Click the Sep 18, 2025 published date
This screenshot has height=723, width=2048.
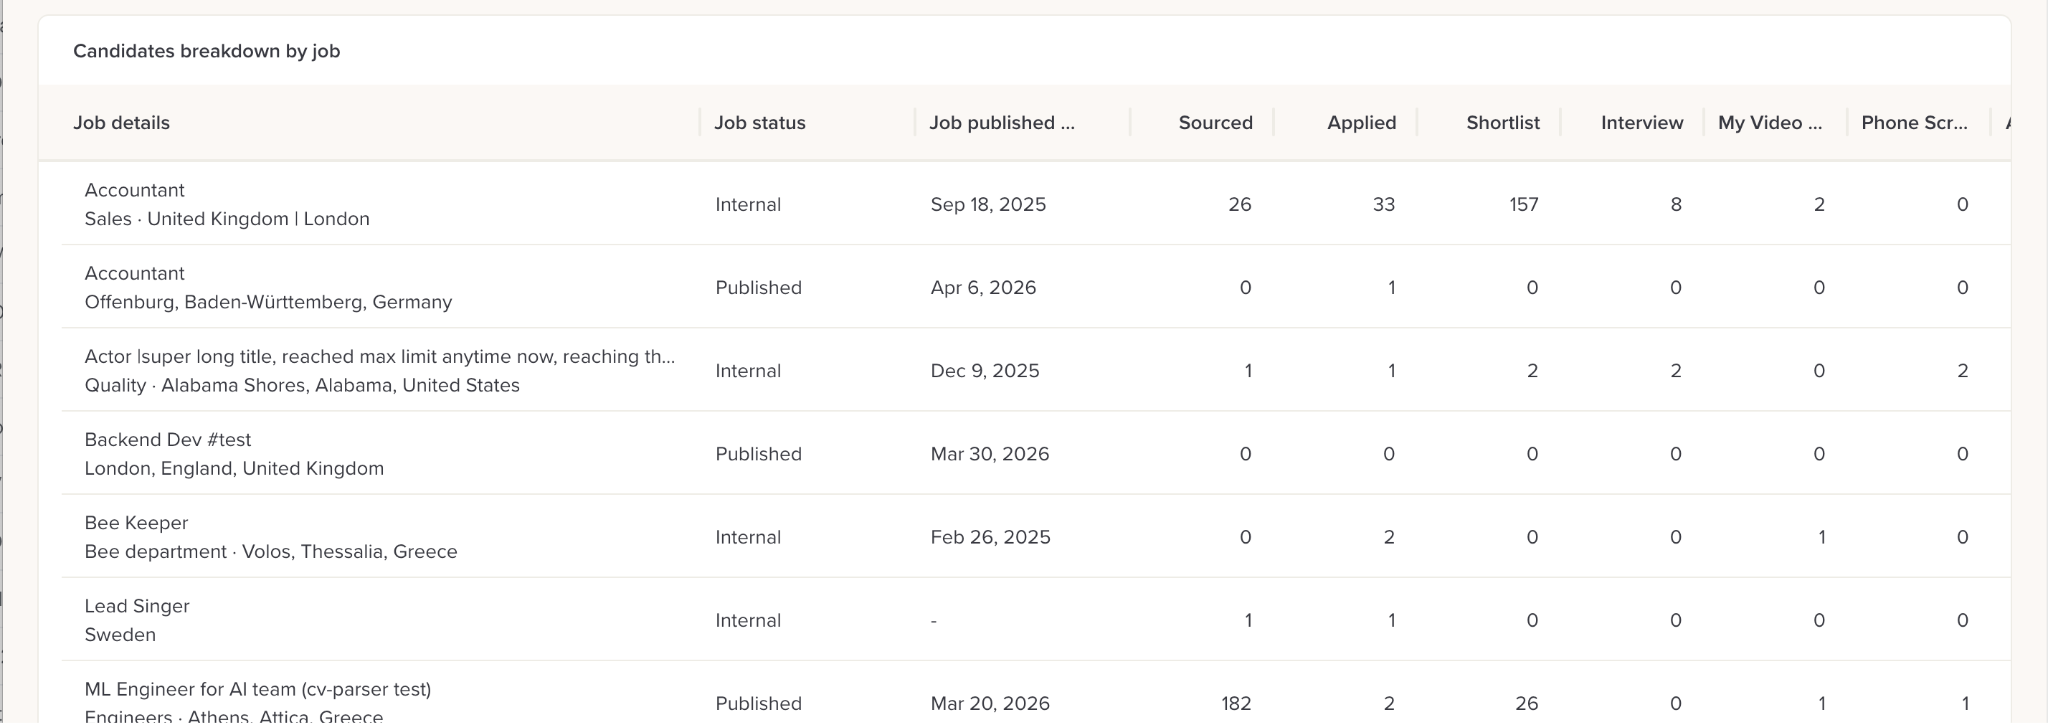pyautogui.click(x=987, y=205)
